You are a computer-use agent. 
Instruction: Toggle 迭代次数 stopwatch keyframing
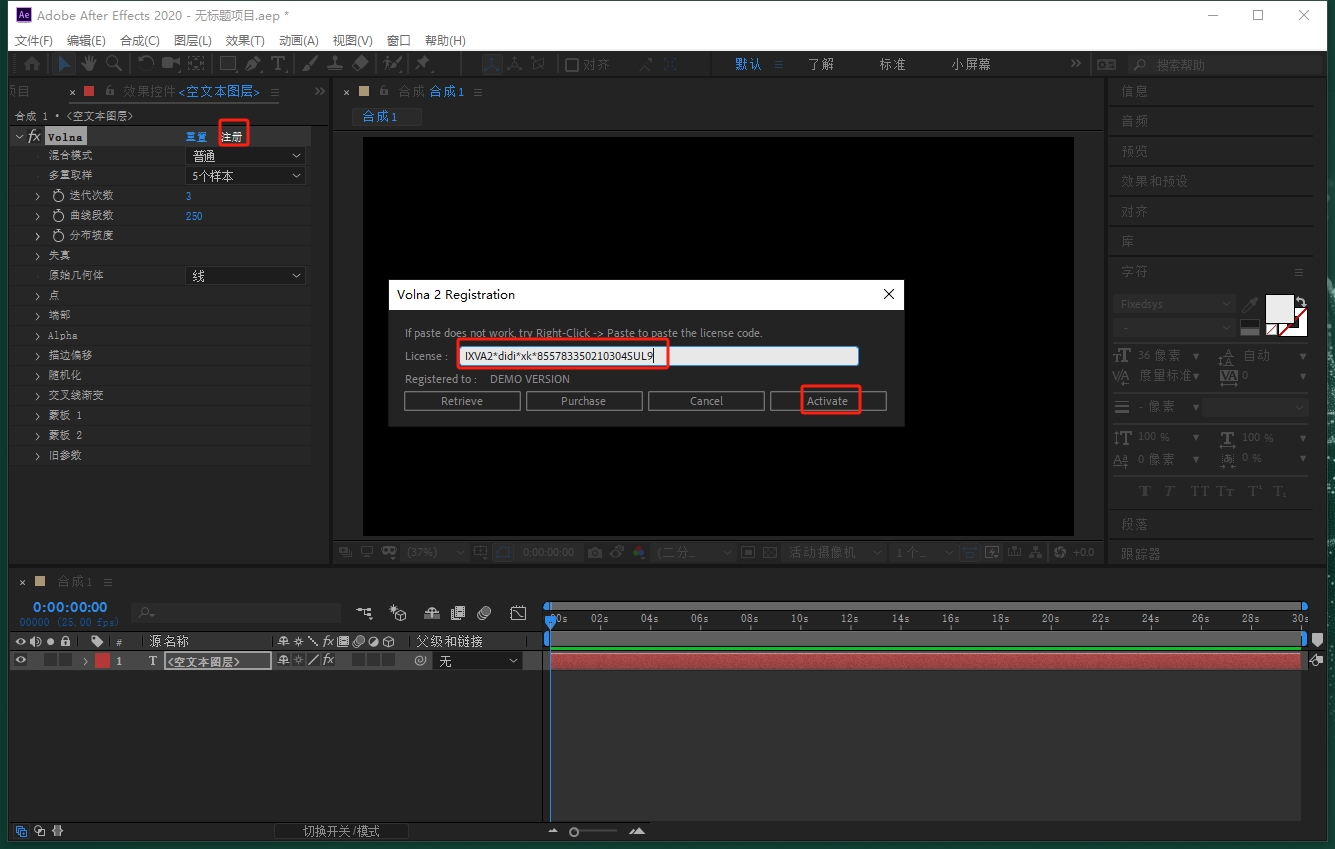(x=58, y=196)
